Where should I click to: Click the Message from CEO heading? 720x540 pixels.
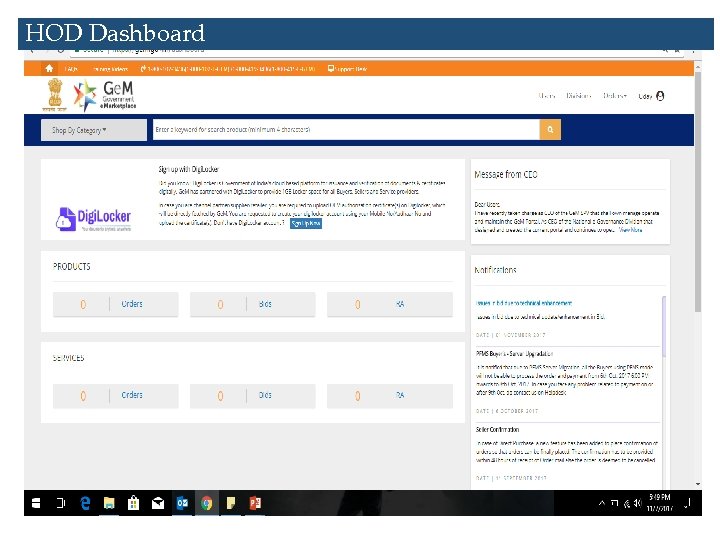(x=506, y=174)
